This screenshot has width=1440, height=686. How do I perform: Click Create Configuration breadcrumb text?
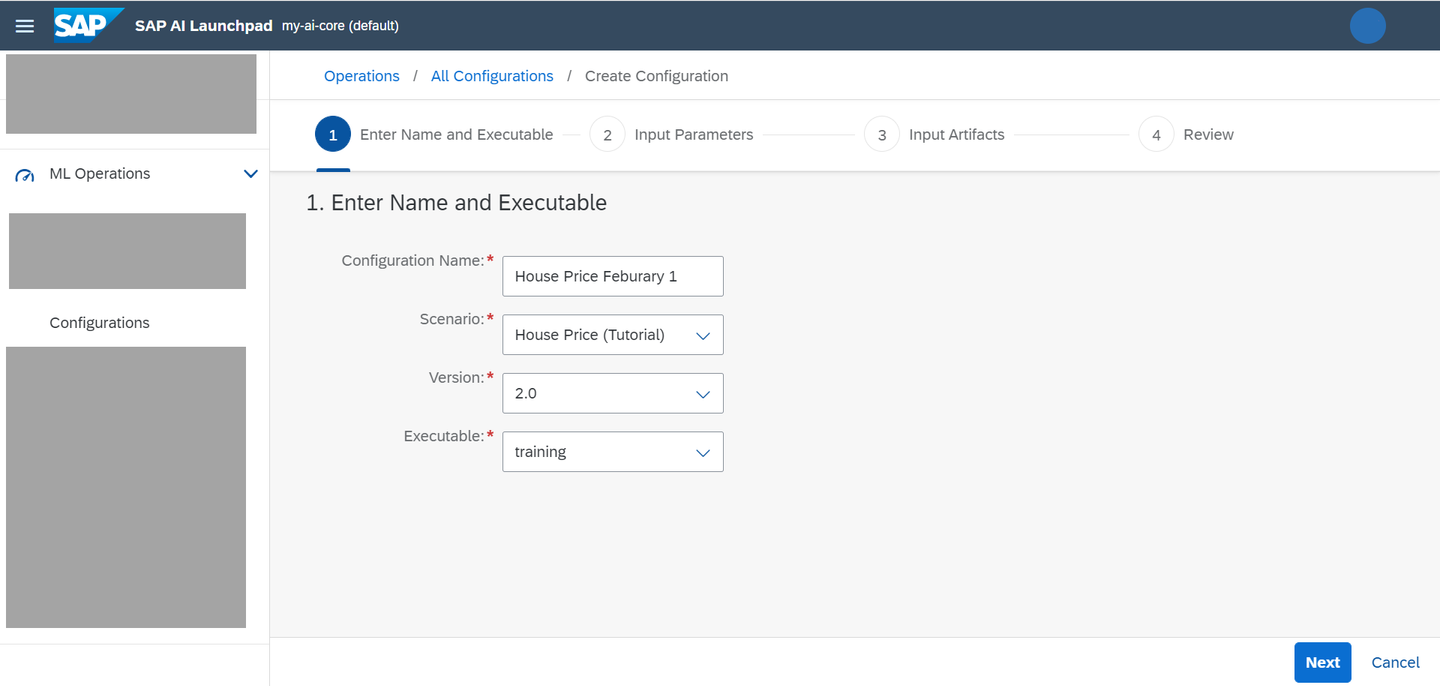pyautogui.click(x=656, y=76)
